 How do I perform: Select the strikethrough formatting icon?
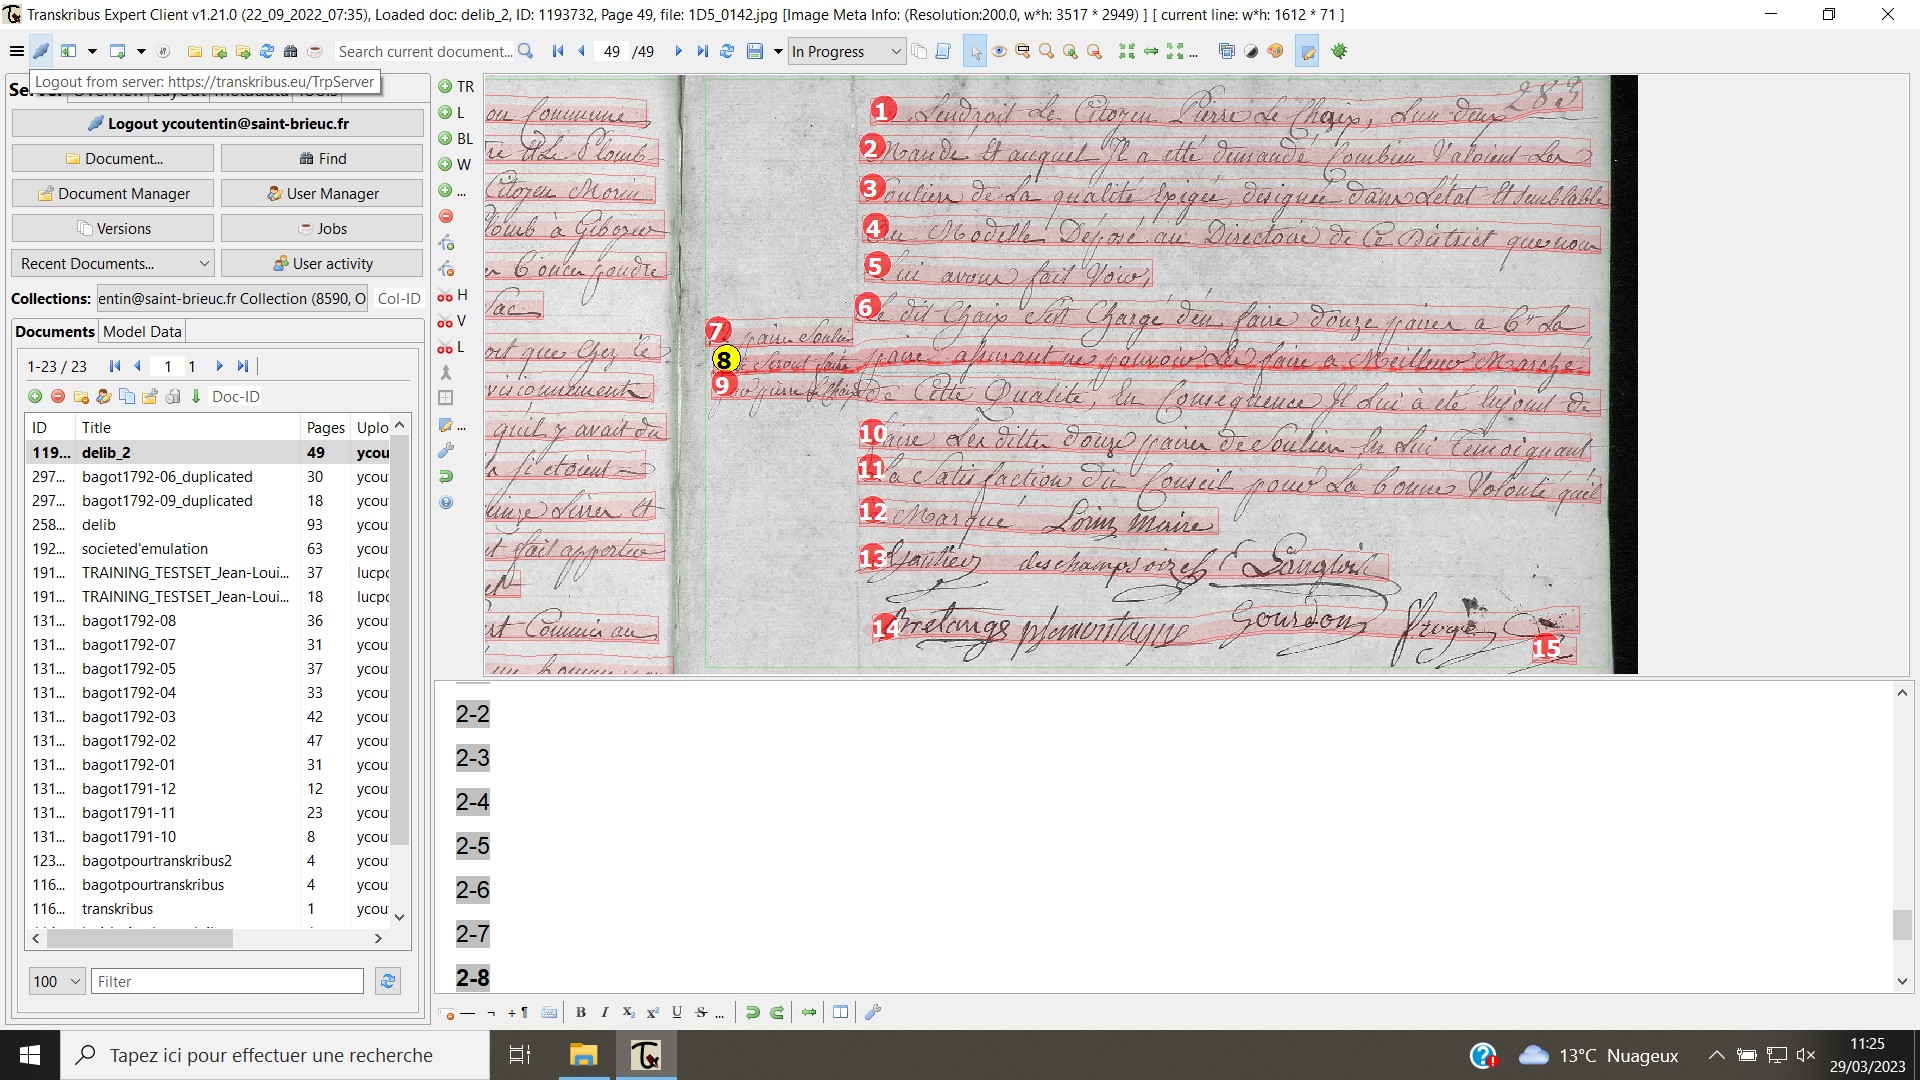coord(696,1011)
